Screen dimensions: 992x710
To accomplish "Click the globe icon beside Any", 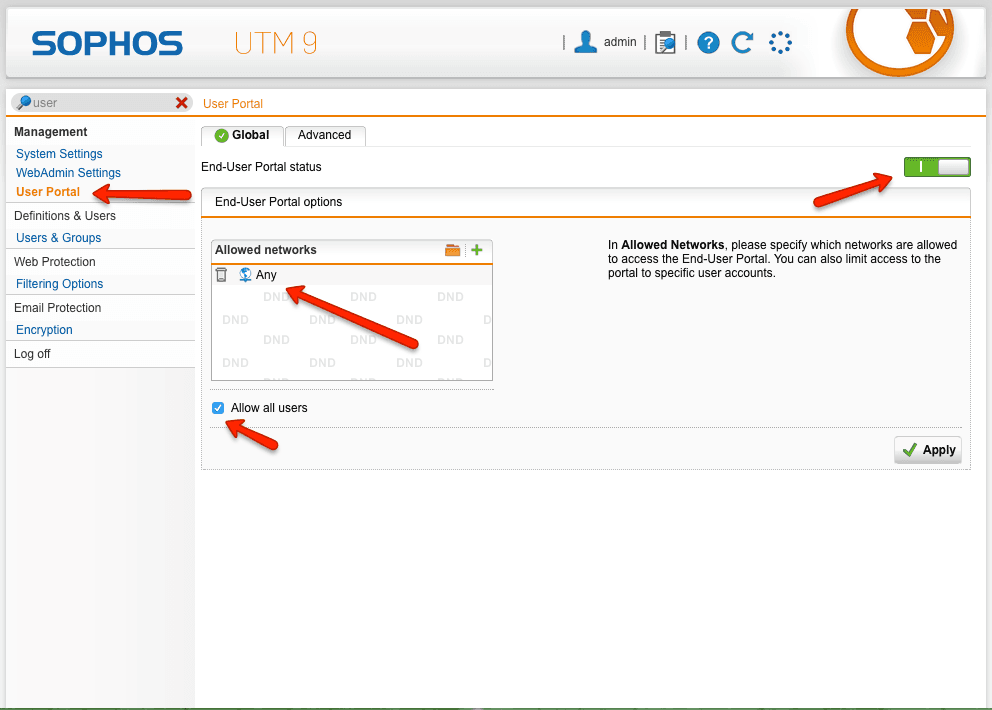I will coord(245,275).
